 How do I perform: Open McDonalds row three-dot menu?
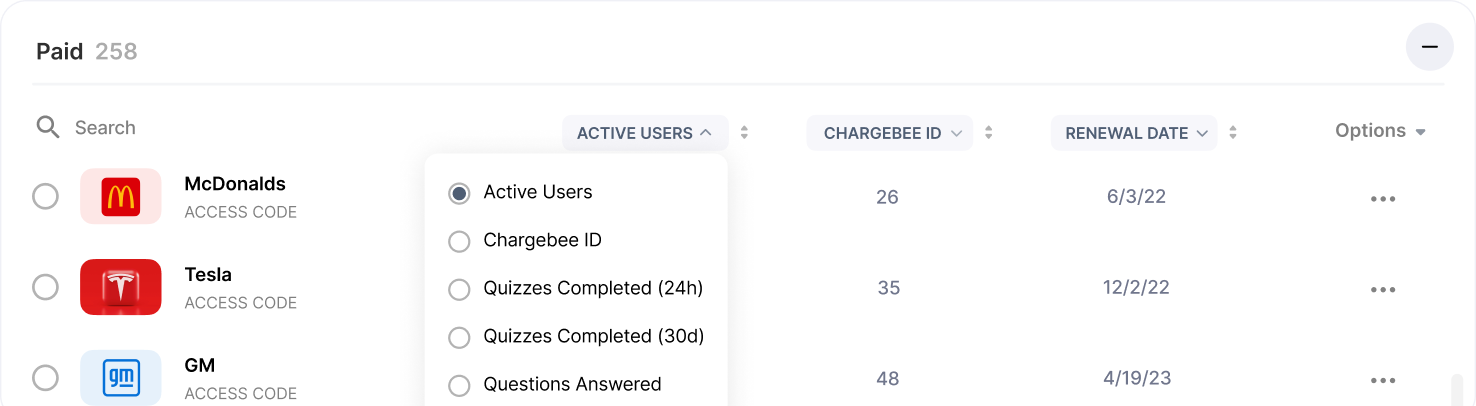(x=1383, y=199)
